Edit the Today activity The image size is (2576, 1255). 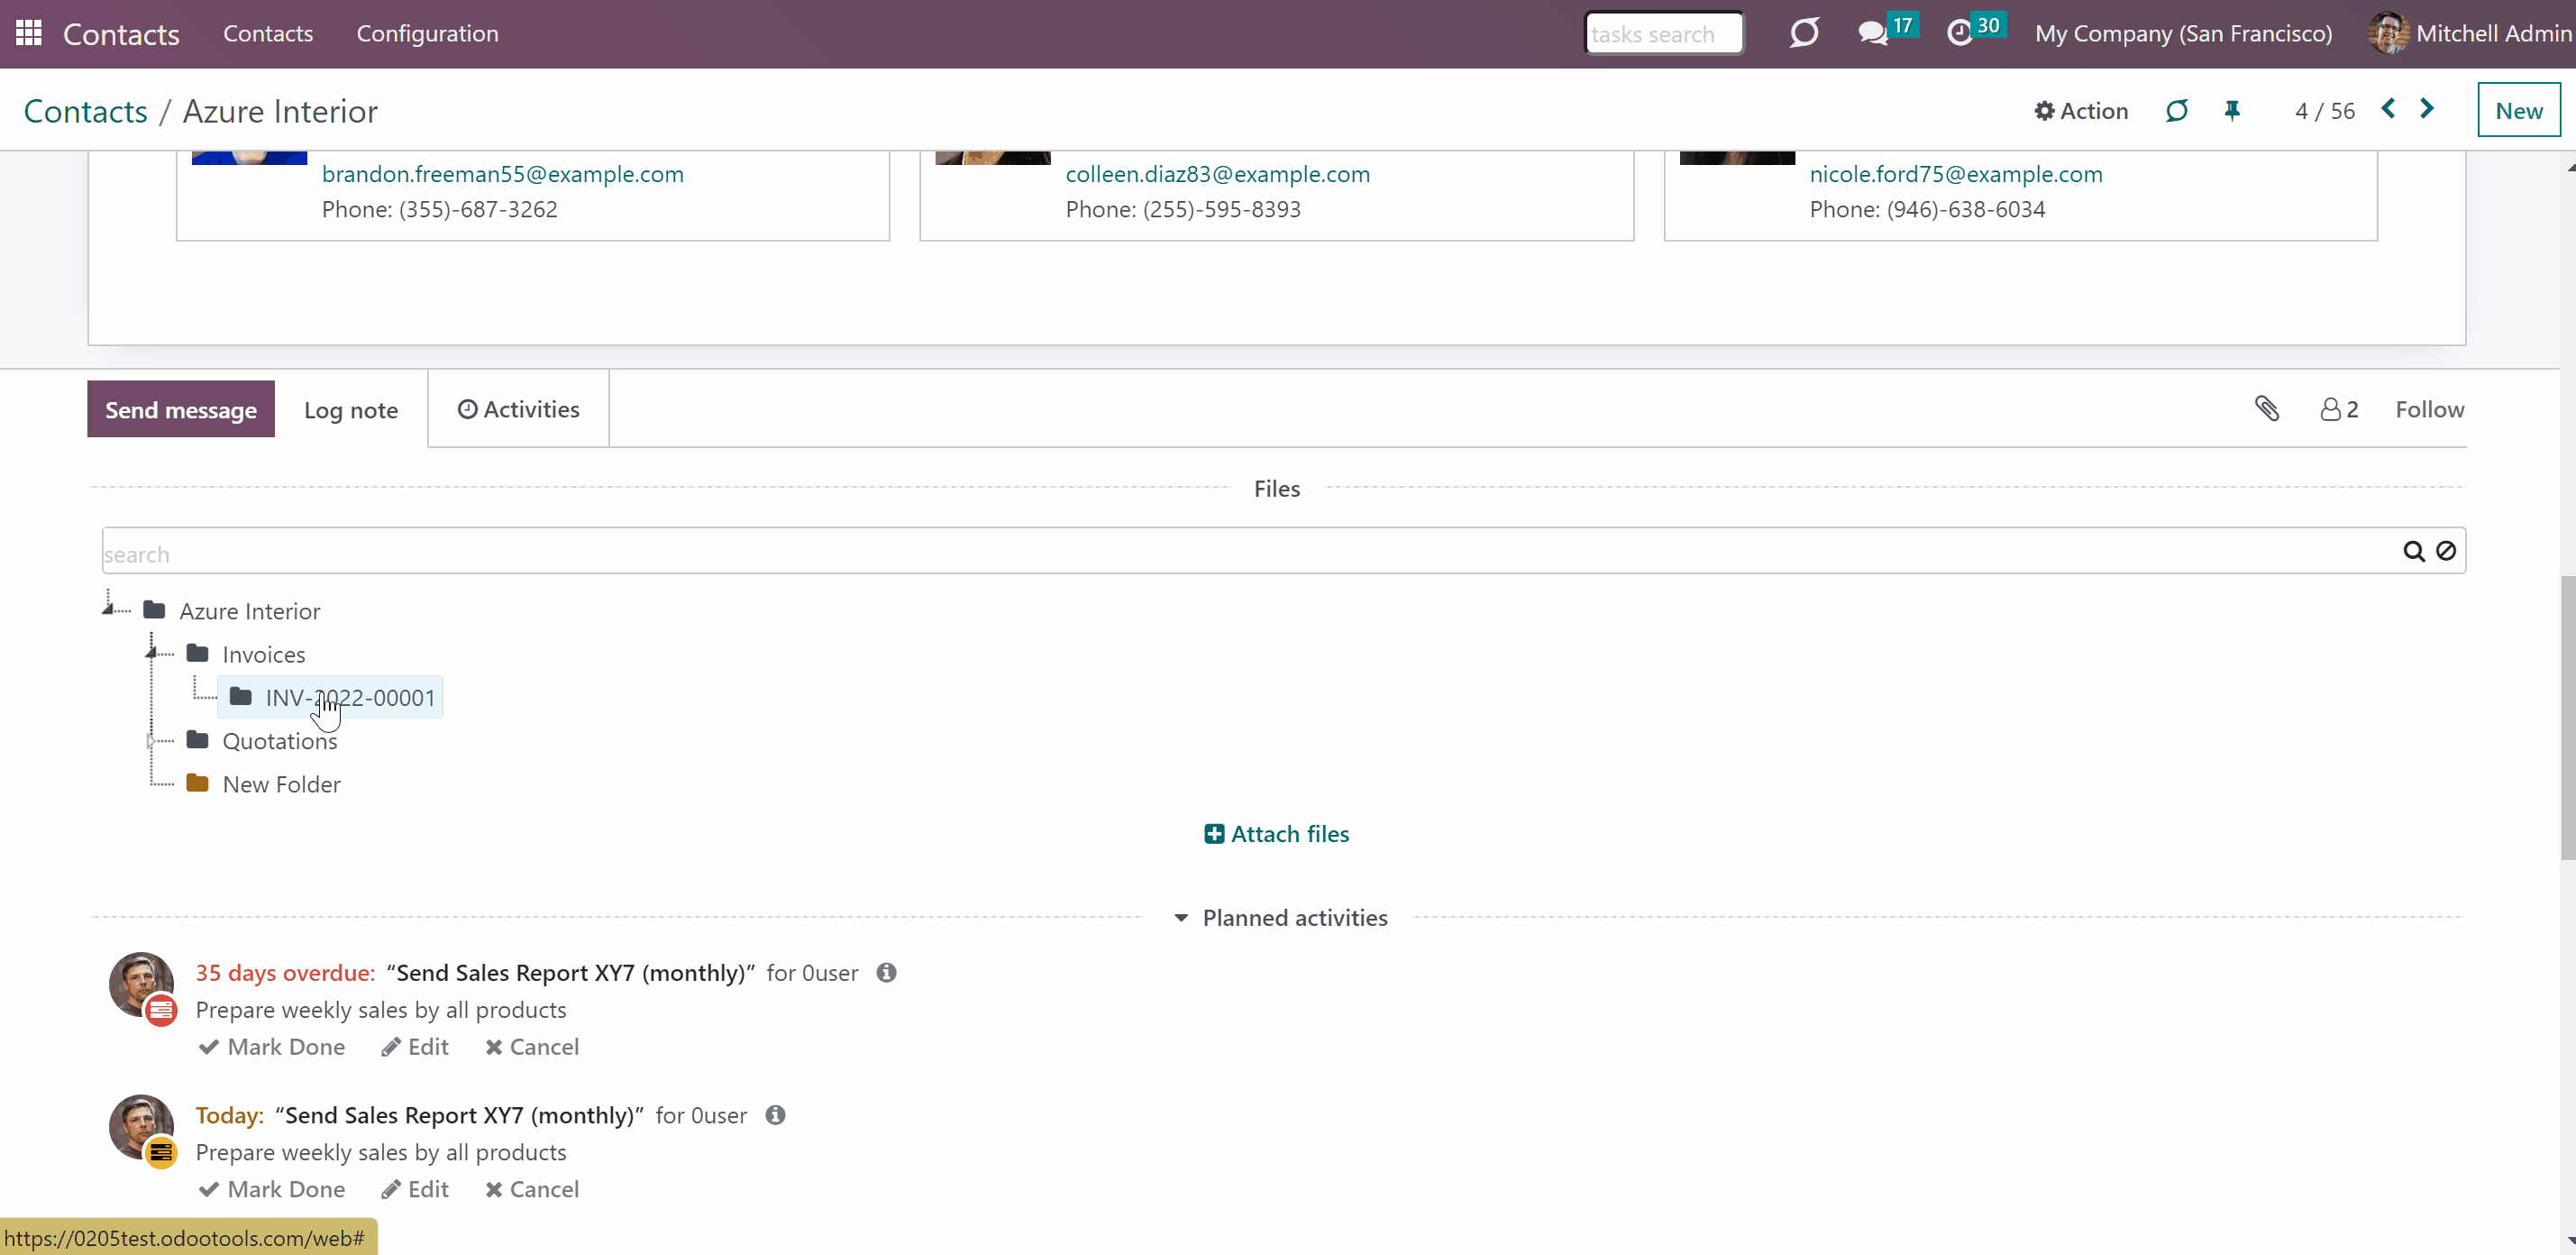[x=415, y=1188]
